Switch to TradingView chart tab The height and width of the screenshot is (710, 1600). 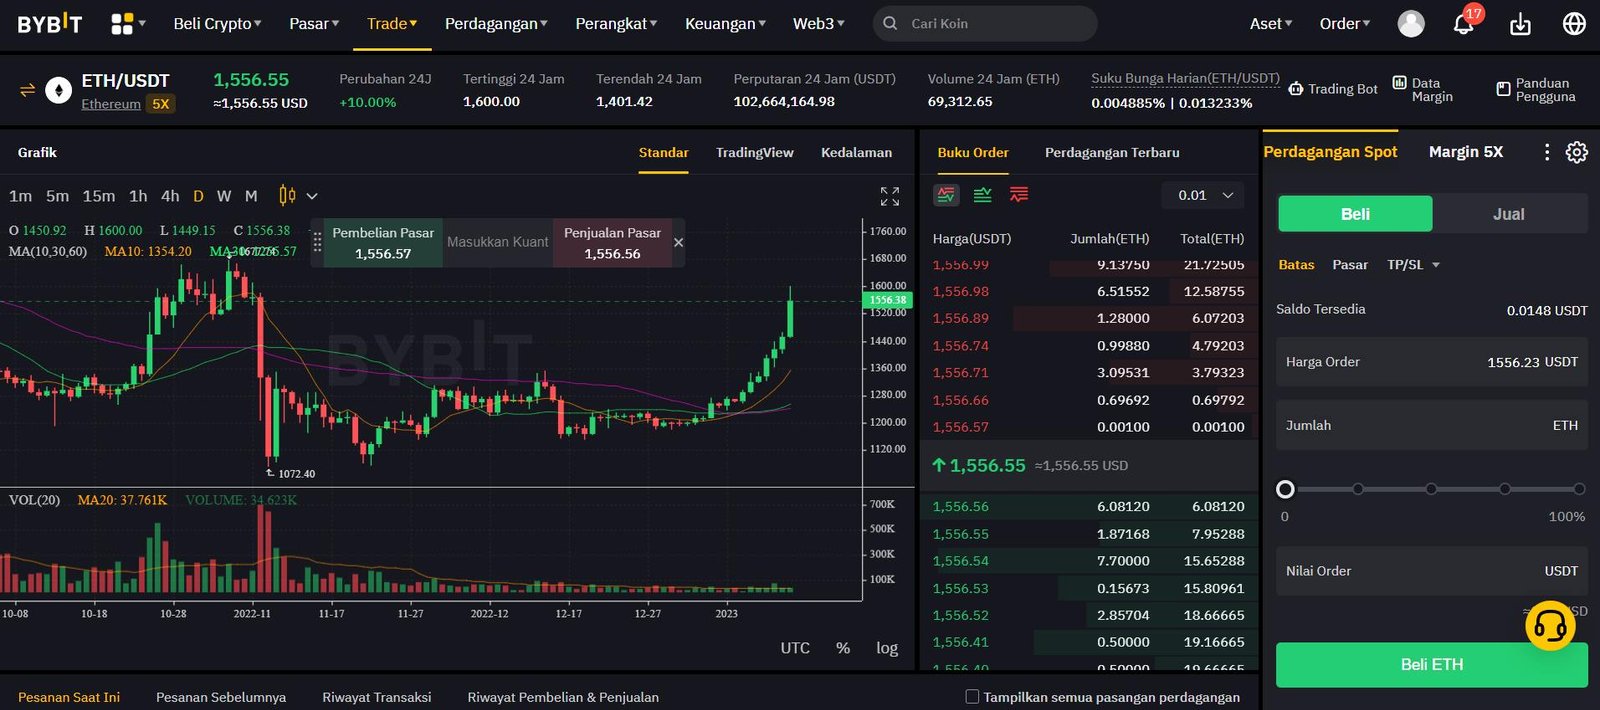click(x=755, y=152)
